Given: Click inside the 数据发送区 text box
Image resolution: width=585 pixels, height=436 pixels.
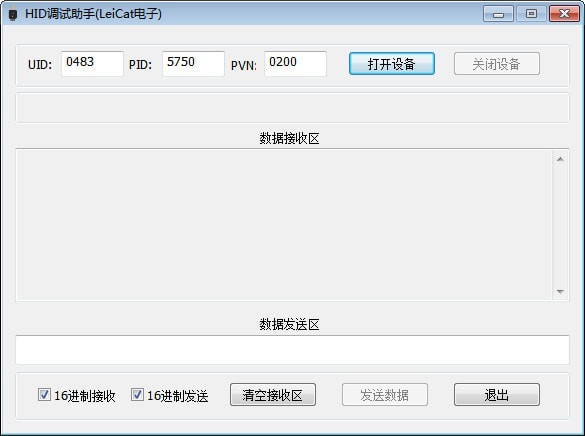Looking at the screenshot, I should click(292, 350).
